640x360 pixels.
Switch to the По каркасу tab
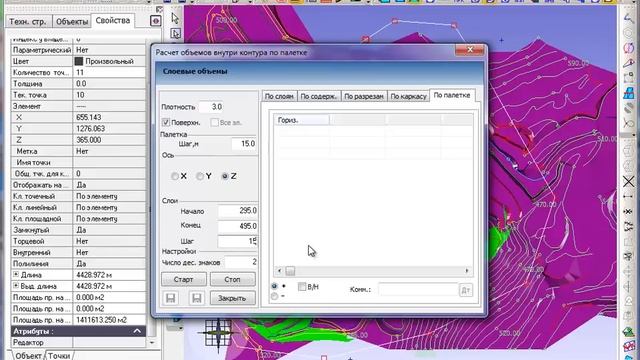[409, 96]
